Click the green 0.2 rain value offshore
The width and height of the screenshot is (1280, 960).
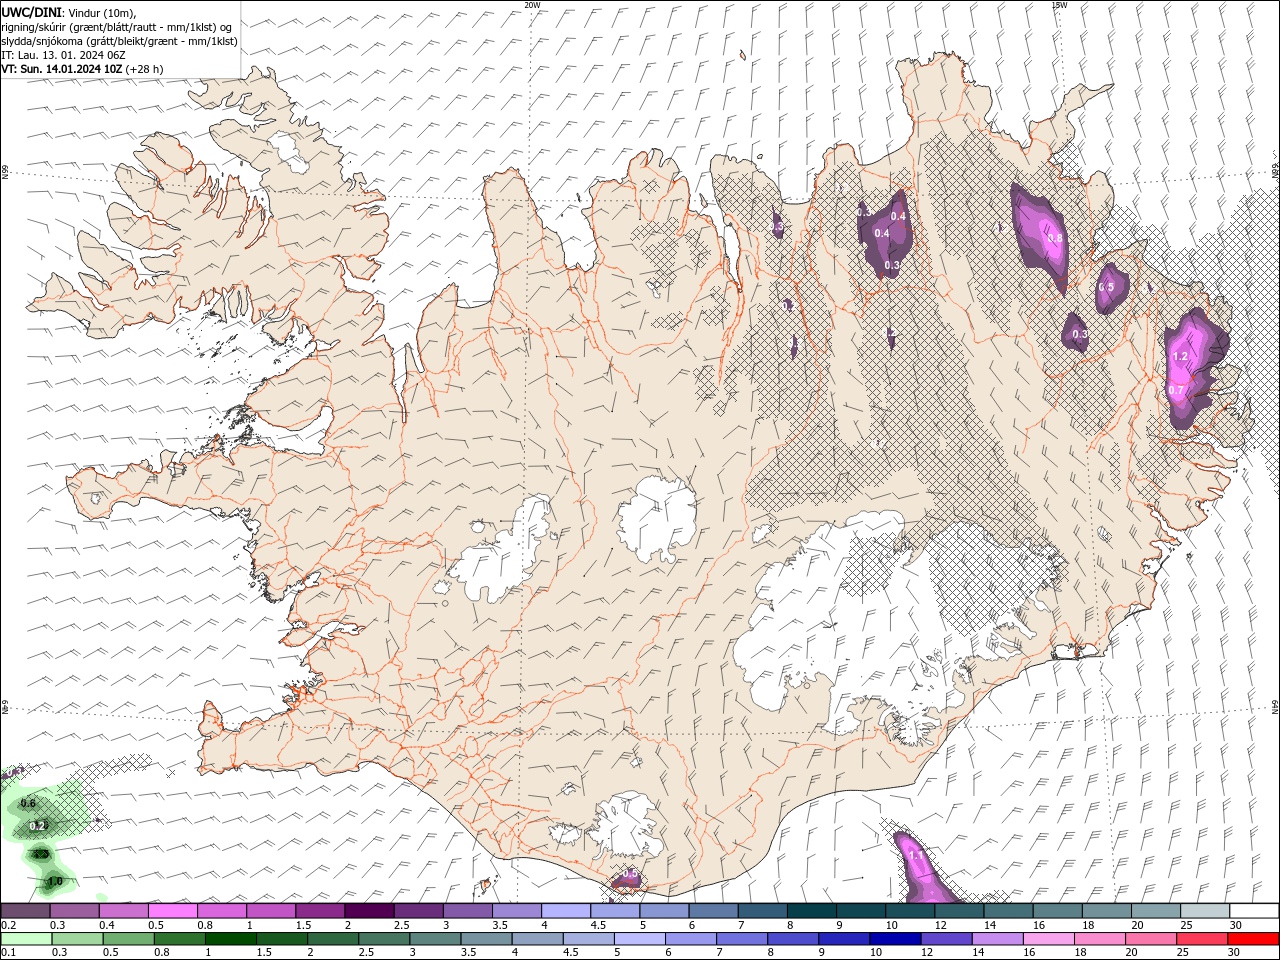(x=38, y=826)
